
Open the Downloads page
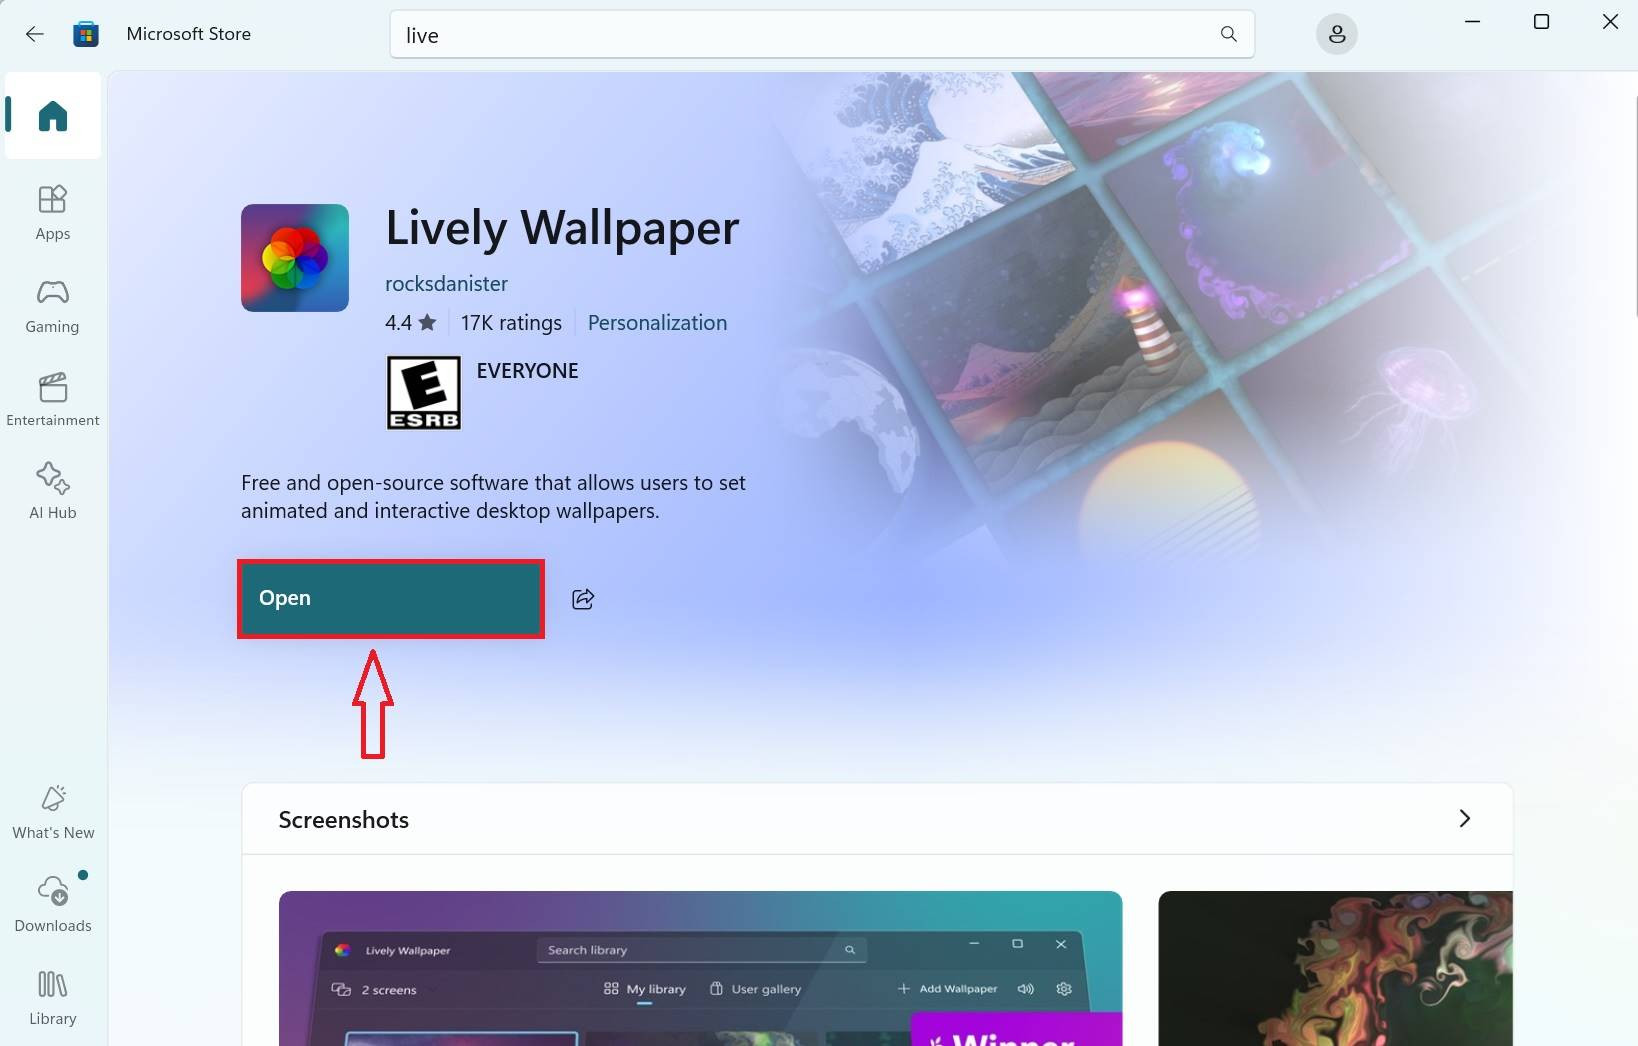(53, 904)
